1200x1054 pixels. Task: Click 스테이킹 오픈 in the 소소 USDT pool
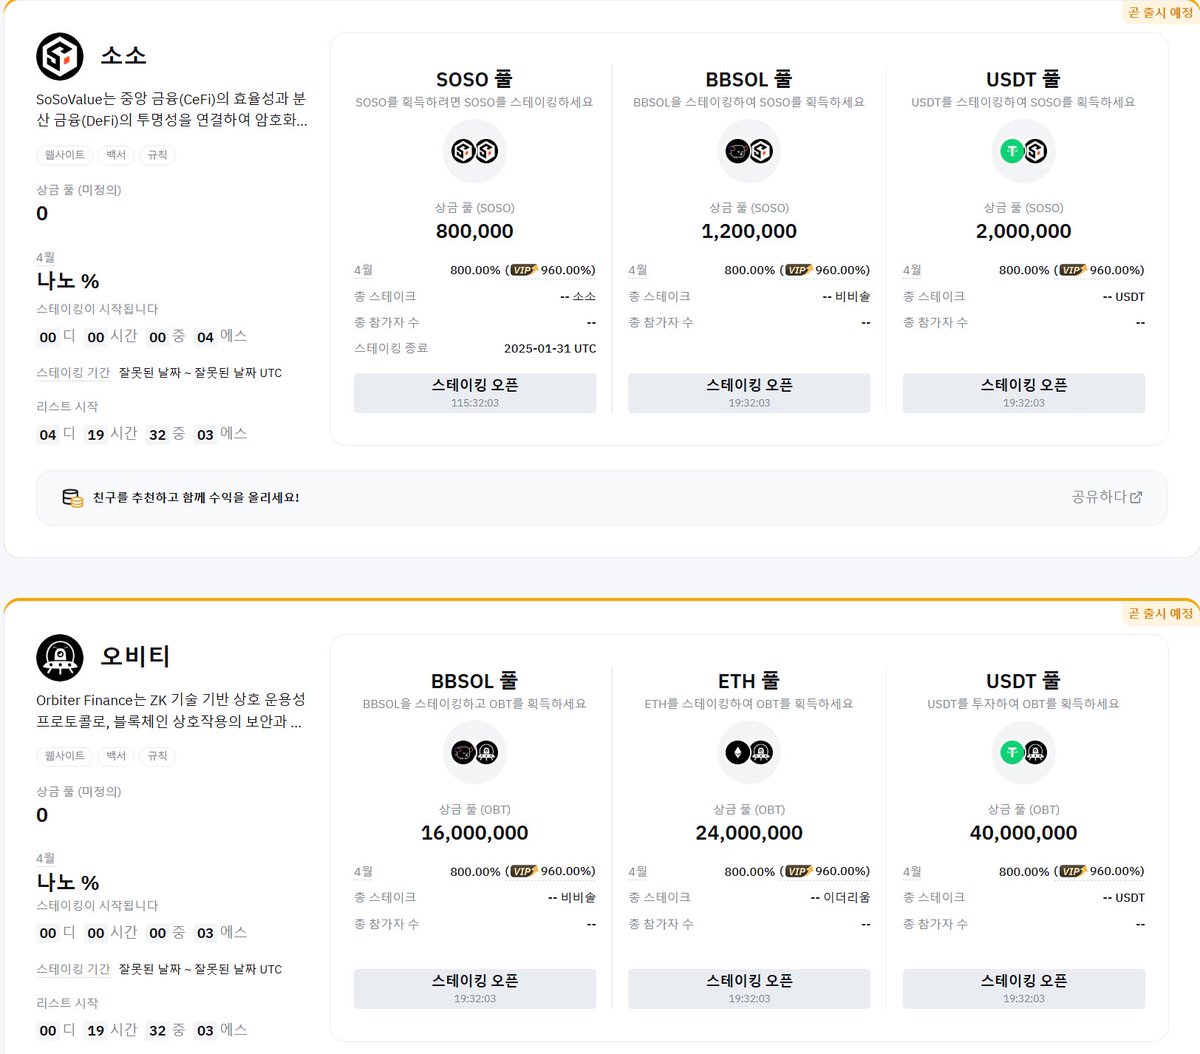pos(1024,393)
